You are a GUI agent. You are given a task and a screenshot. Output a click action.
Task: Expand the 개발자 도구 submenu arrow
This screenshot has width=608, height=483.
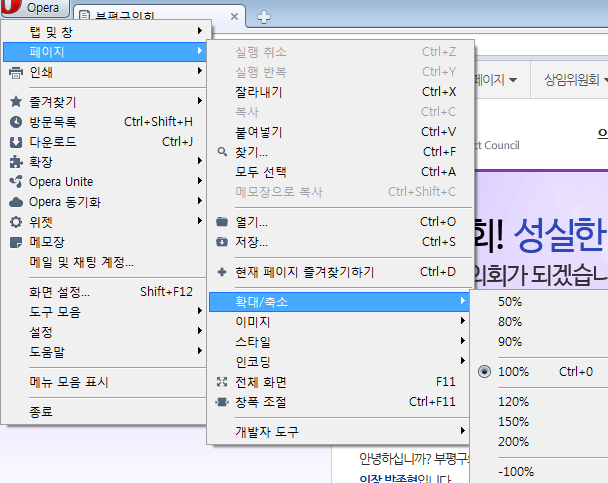(463, 431)
